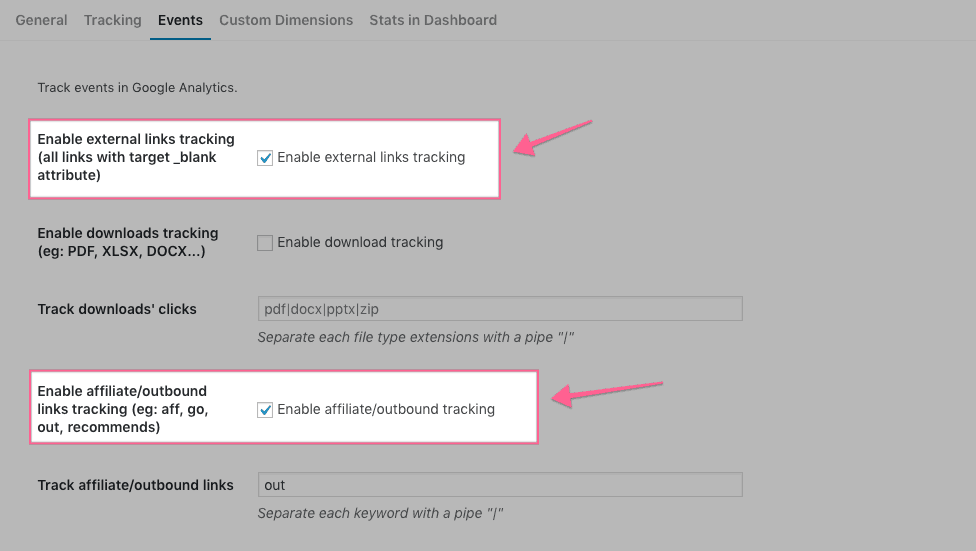This screenshot has height=551, width=976.
Task: Click the file type extensions pipe hint text
Action: point(415,337)
